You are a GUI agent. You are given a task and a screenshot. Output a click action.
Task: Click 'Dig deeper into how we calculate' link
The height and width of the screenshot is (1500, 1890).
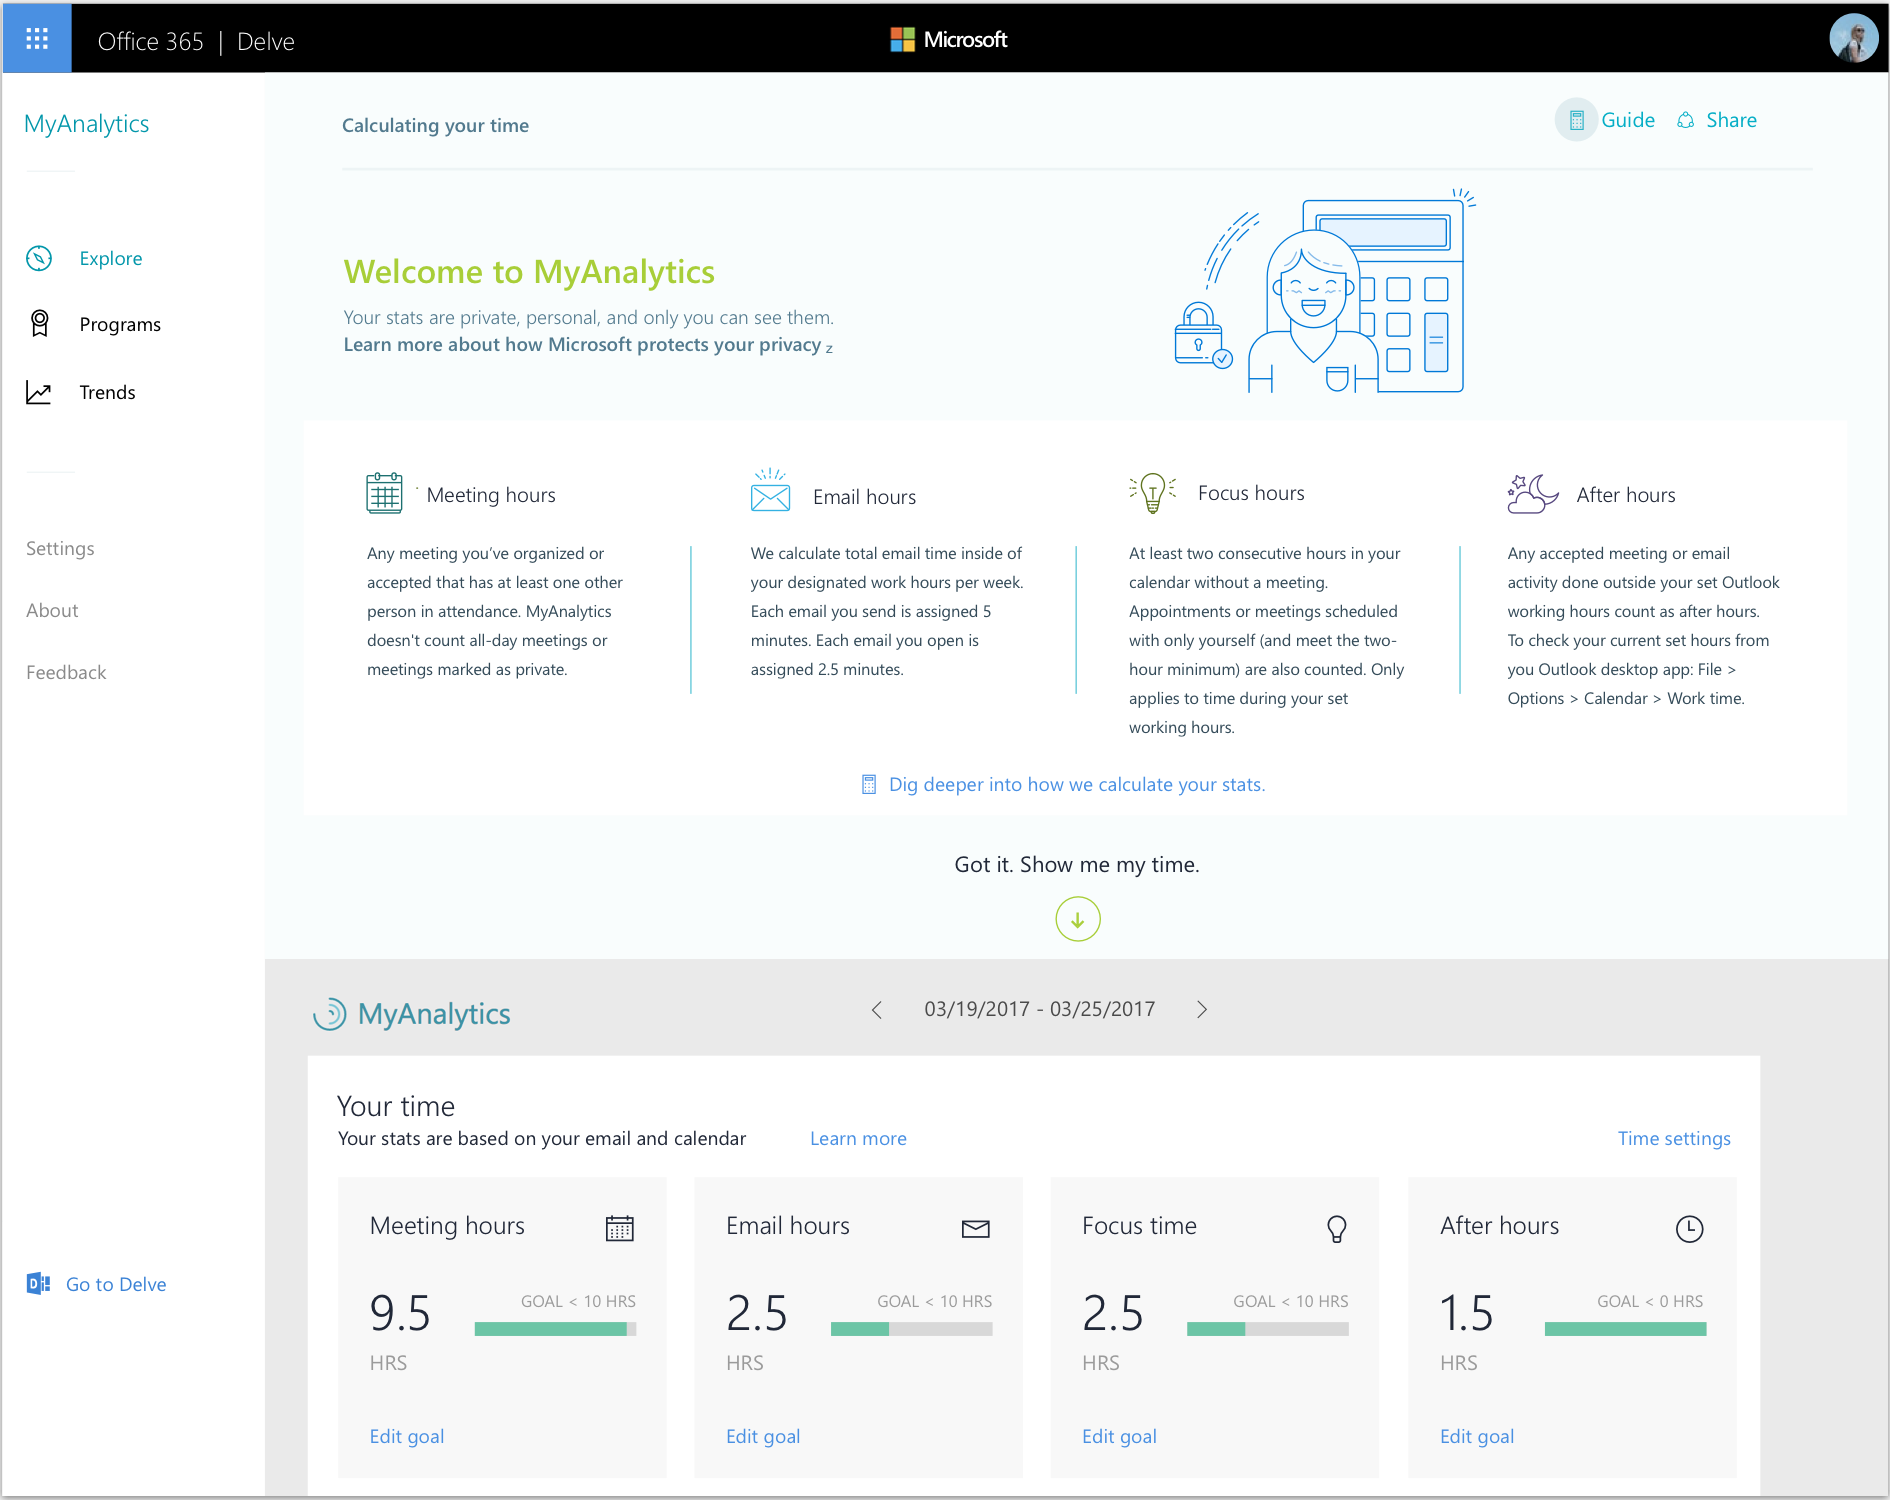pos(1076,785)
